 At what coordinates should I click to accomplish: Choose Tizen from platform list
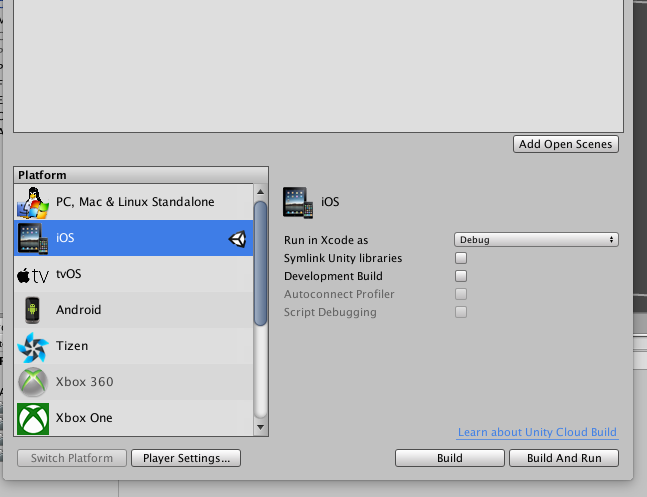[x=134, y=346]
